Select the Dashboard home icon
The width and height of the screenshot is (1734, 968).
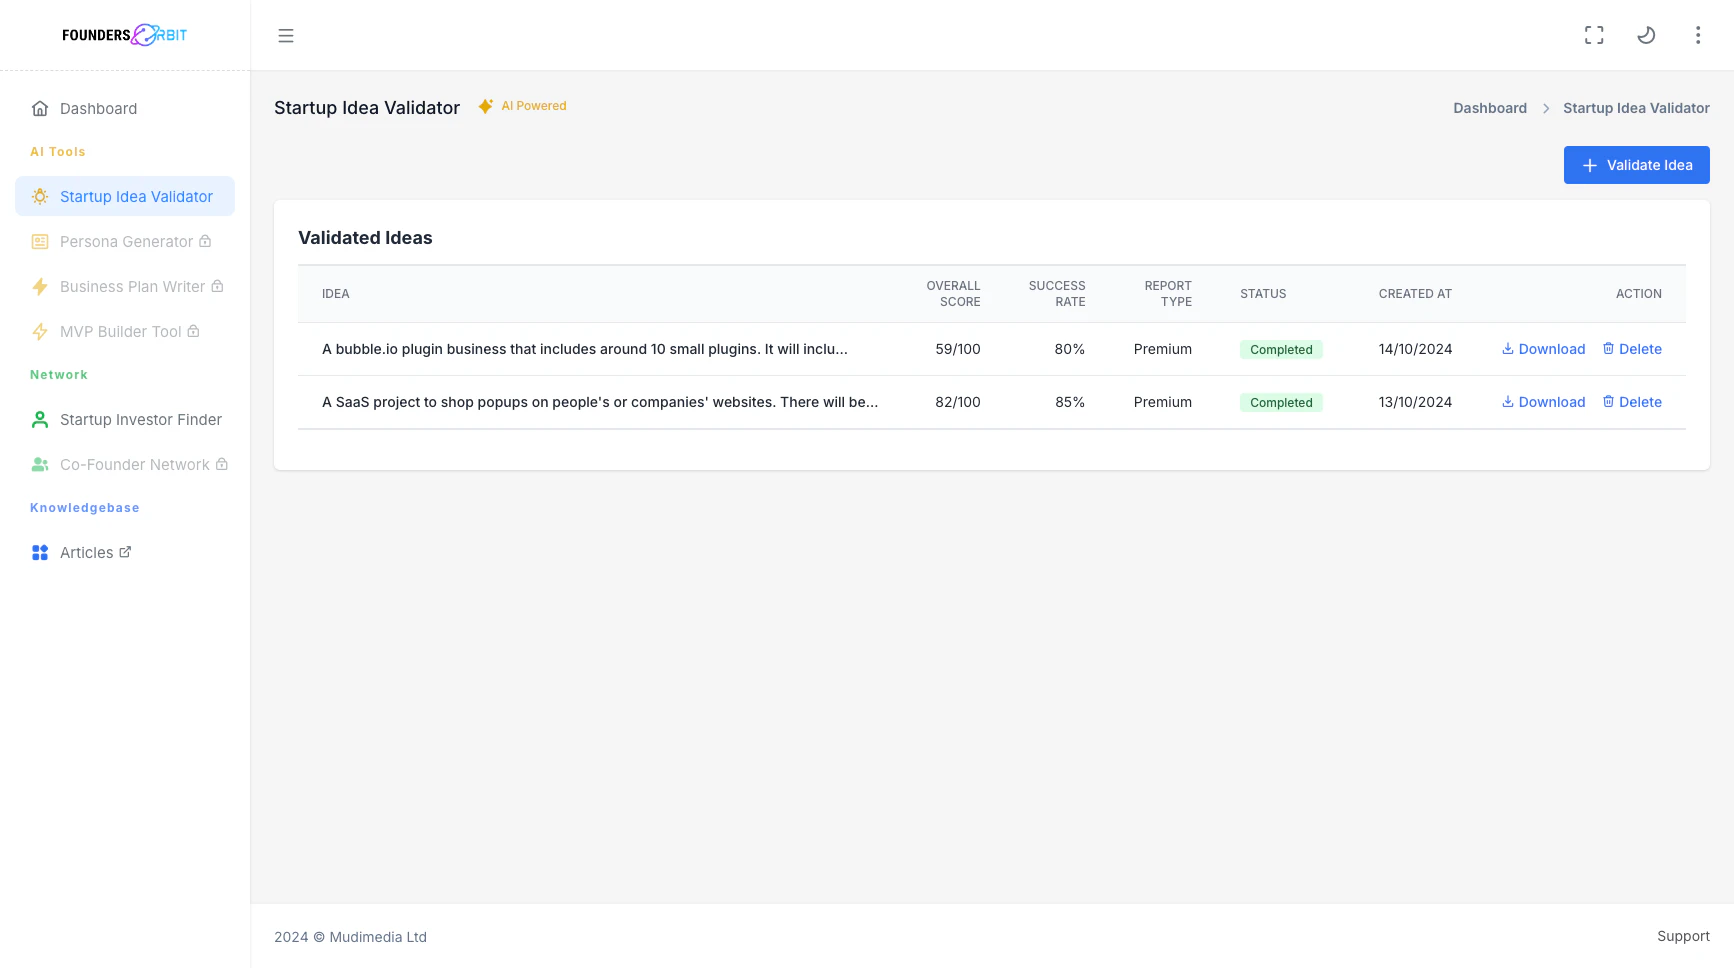[x=40, y=108]
